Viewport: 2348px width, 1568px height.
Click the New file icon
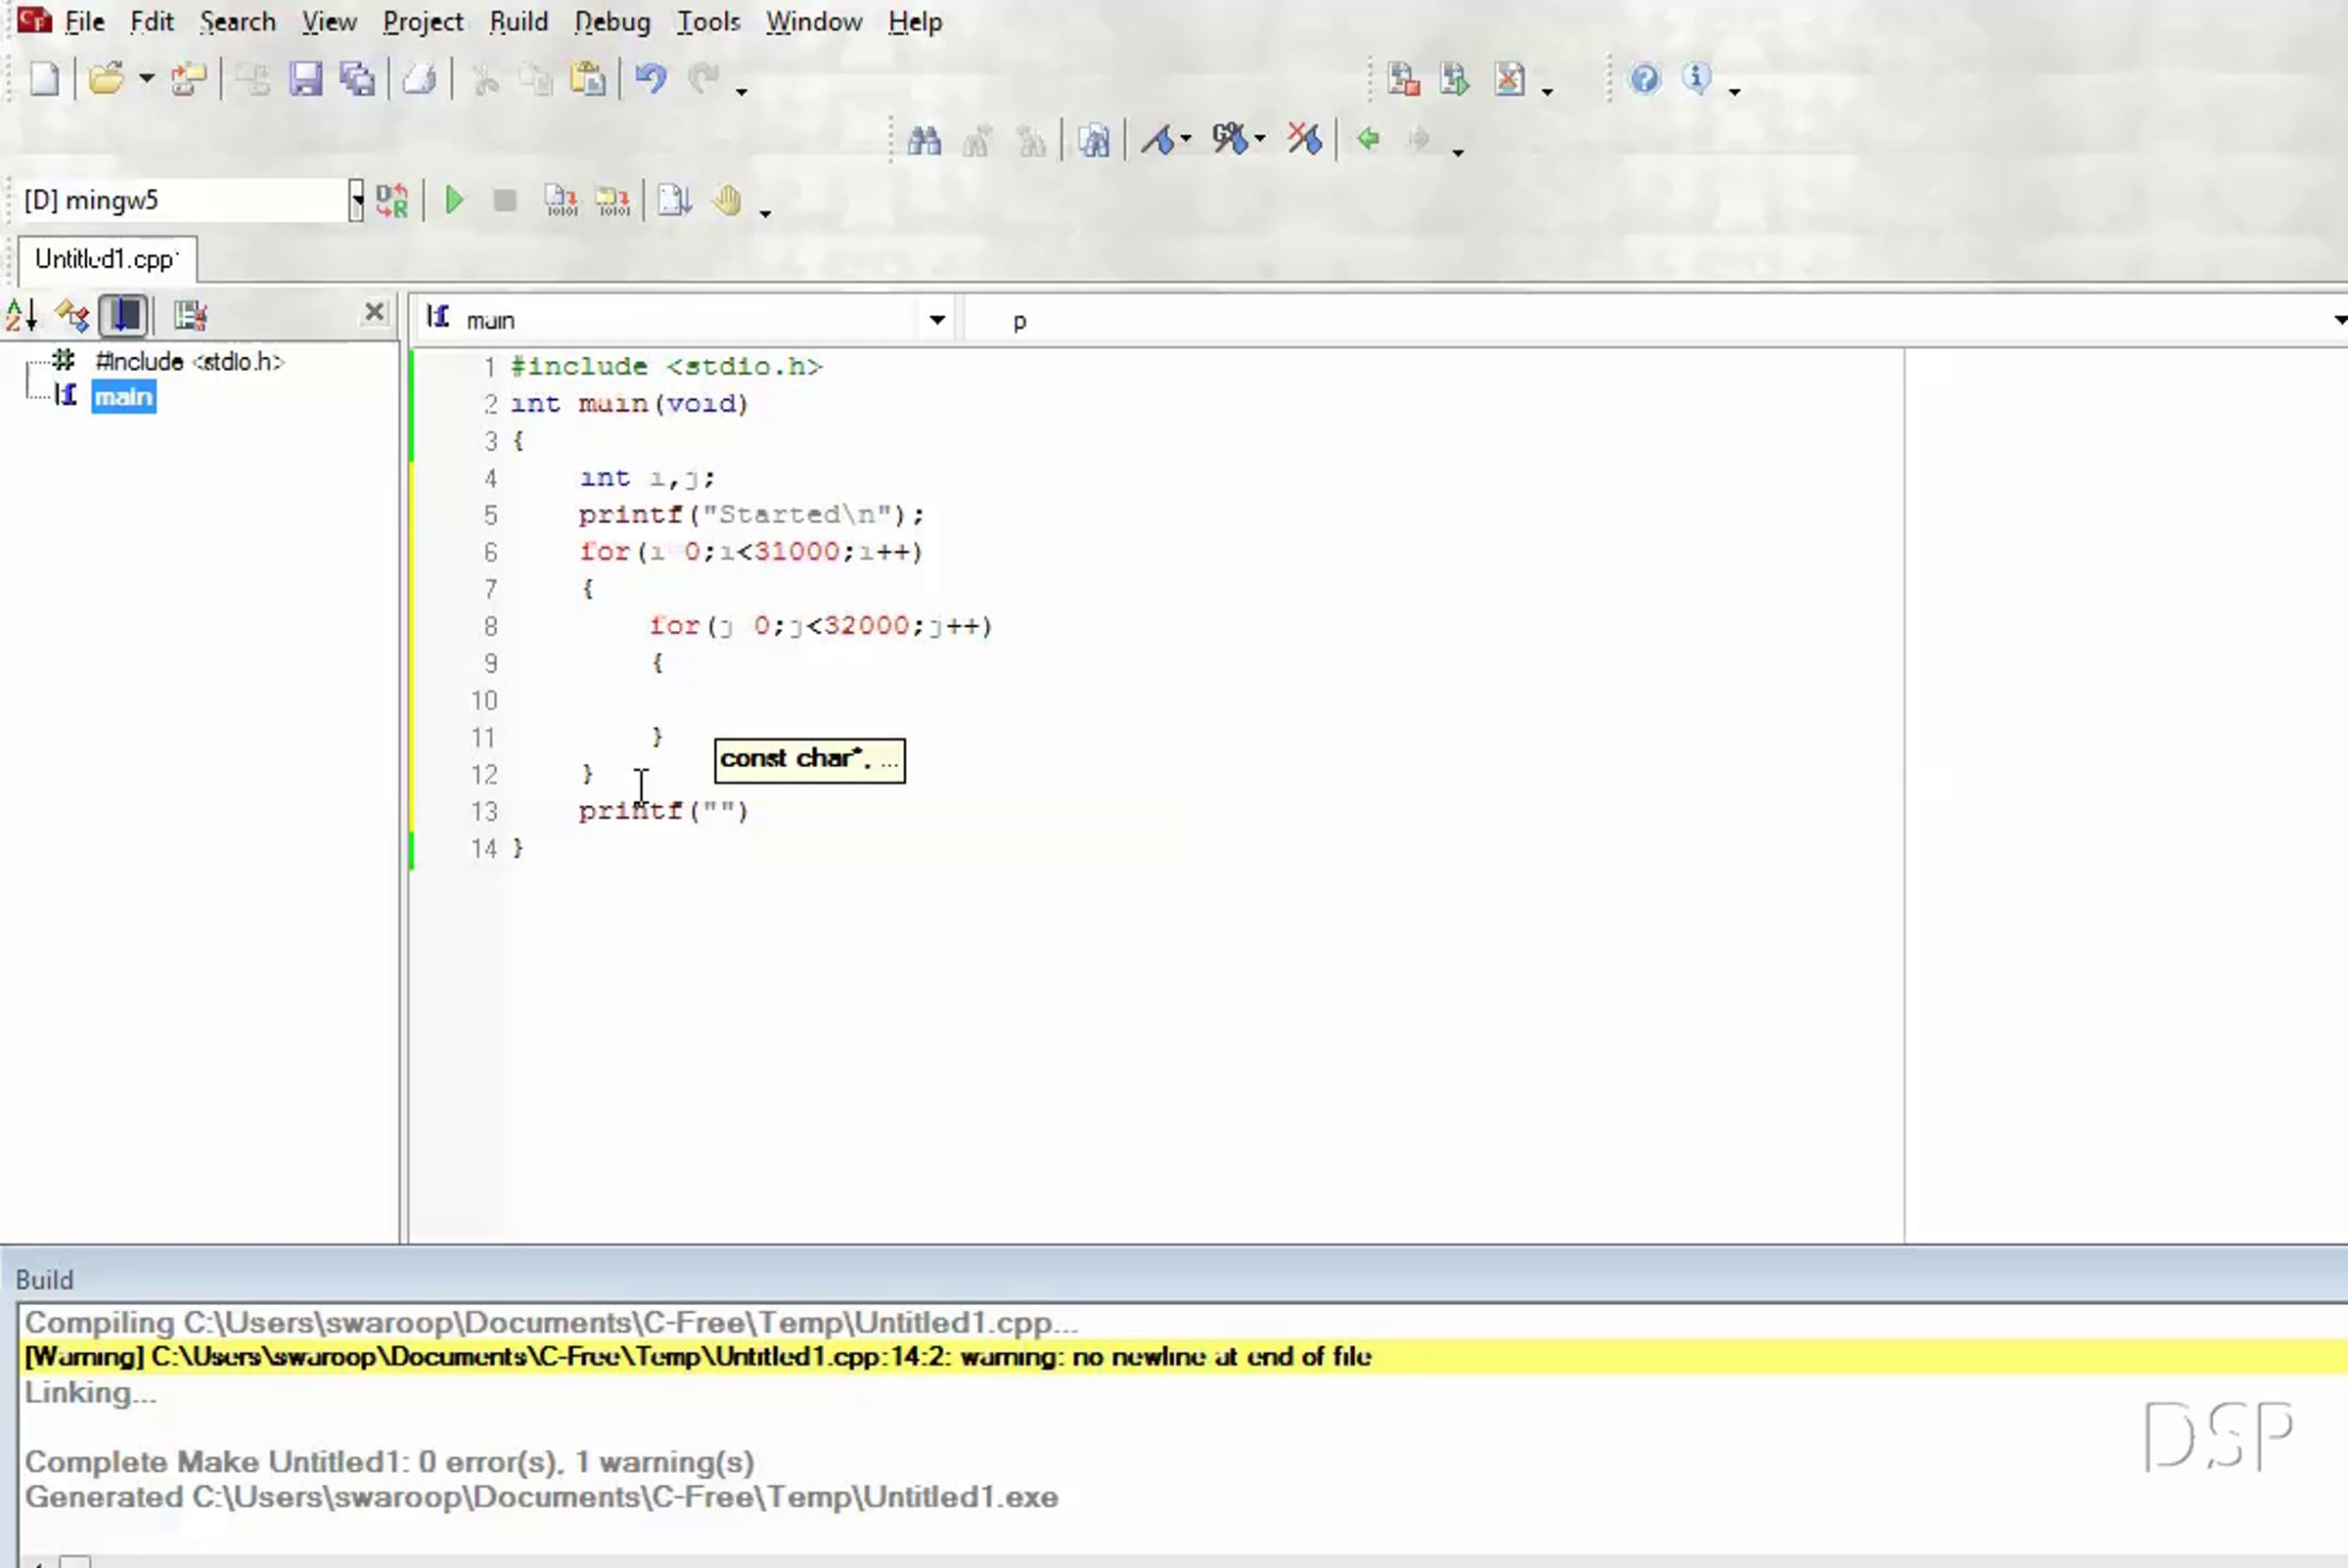coord(44,79)
